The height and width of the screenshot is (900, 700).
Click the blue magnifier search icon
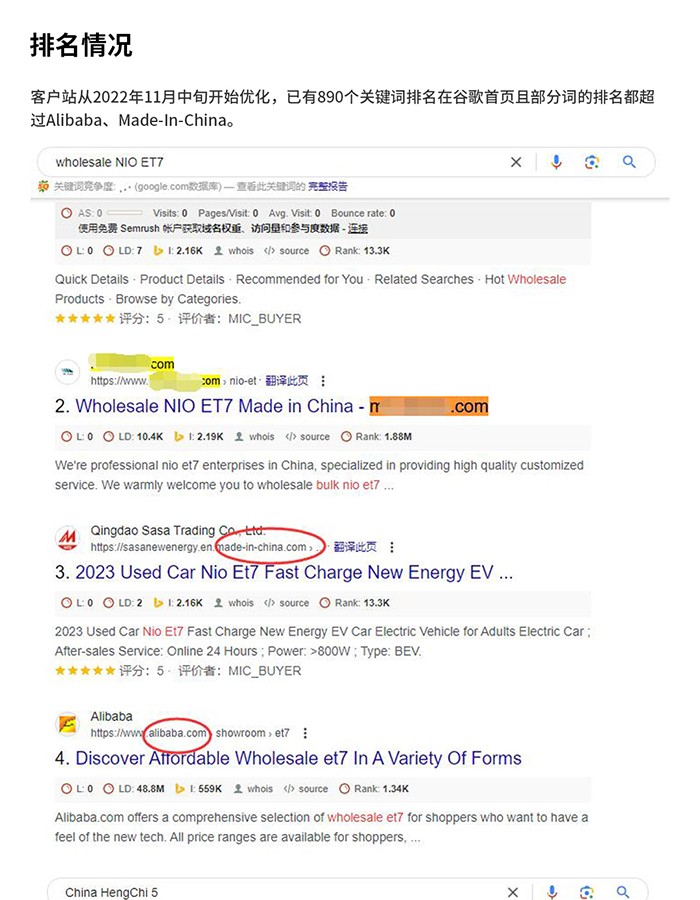click(629, 162)
